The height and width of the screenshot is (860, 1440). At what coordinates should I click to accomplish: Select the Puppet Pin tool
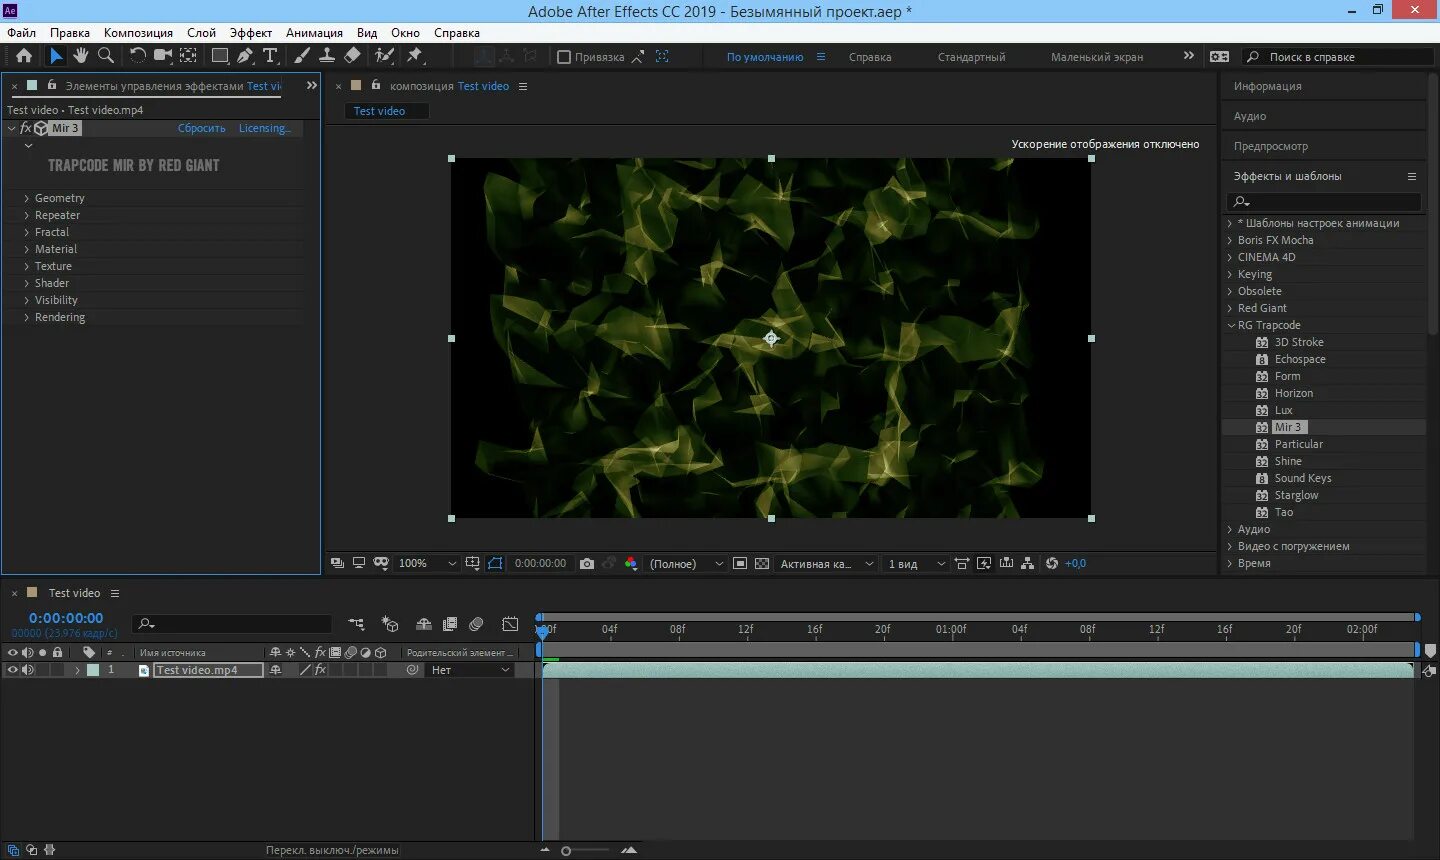pyautogui.click(x=415, y=56)
